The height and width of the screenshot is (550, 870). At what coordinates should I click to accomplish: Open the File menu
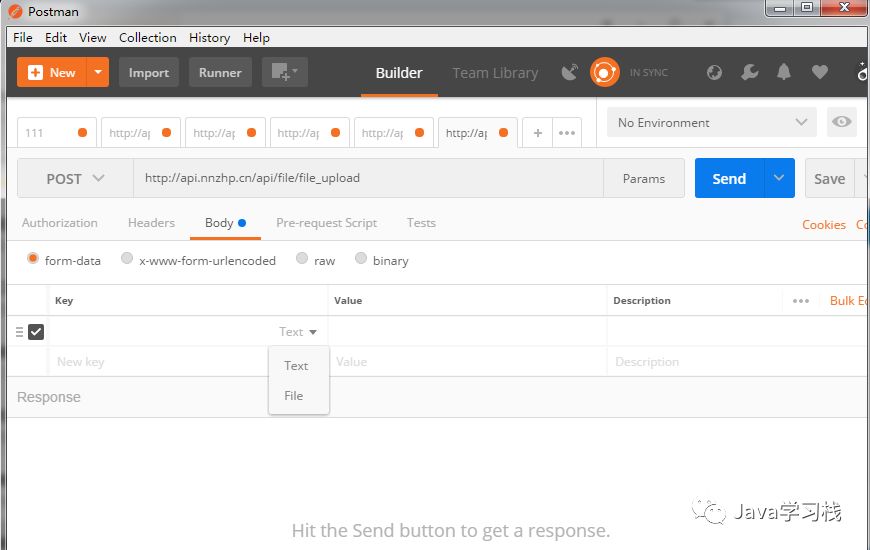coord(23,38)
